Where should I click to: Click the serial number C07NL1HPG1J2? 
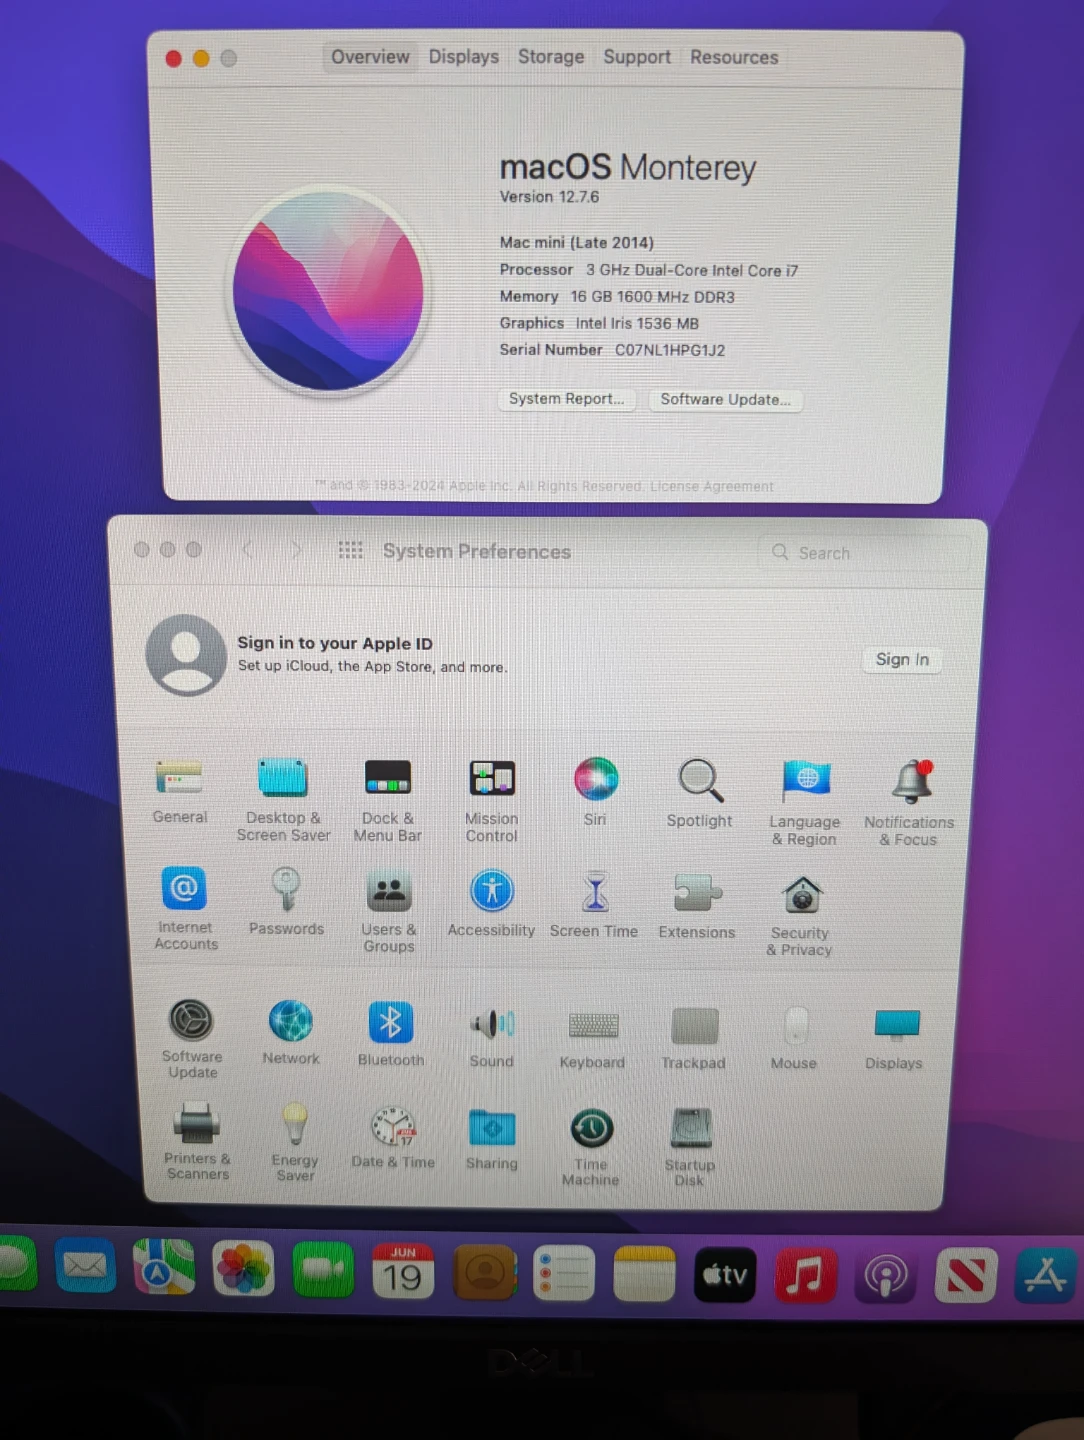coord(670,350)
